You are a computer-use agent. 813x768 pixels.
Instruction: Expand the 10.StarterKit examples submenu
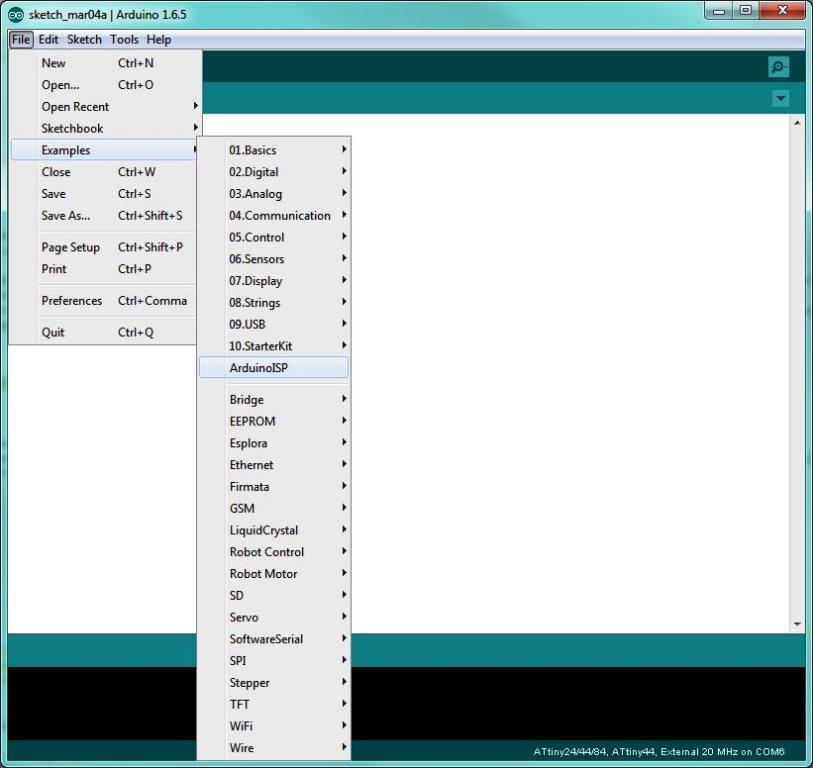coord(274,346)
